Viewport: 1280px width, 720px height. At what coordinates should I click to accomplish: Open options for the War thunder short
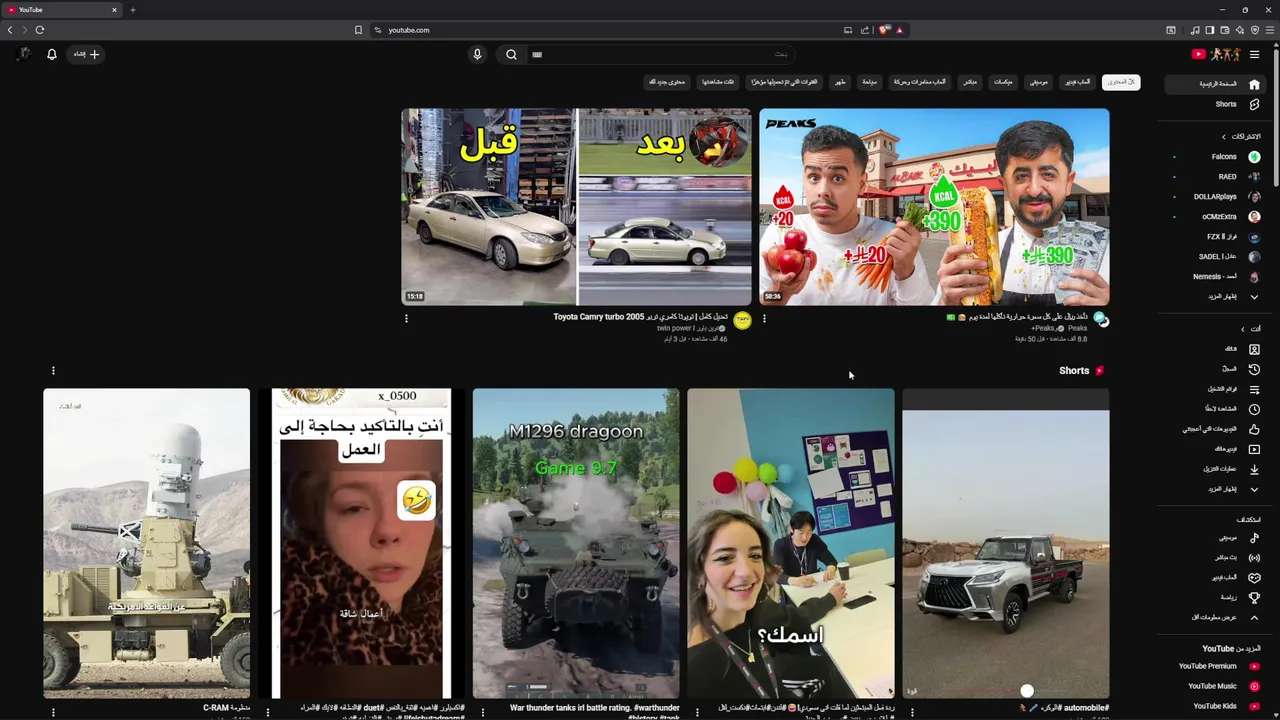click(483, 712)
